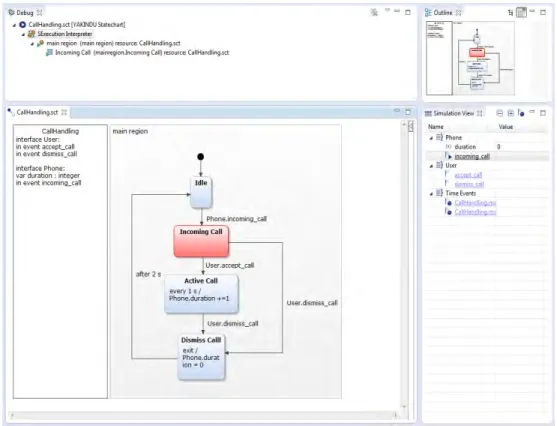
Task: Maximize the Outline panel
Action: click(543, 12)
